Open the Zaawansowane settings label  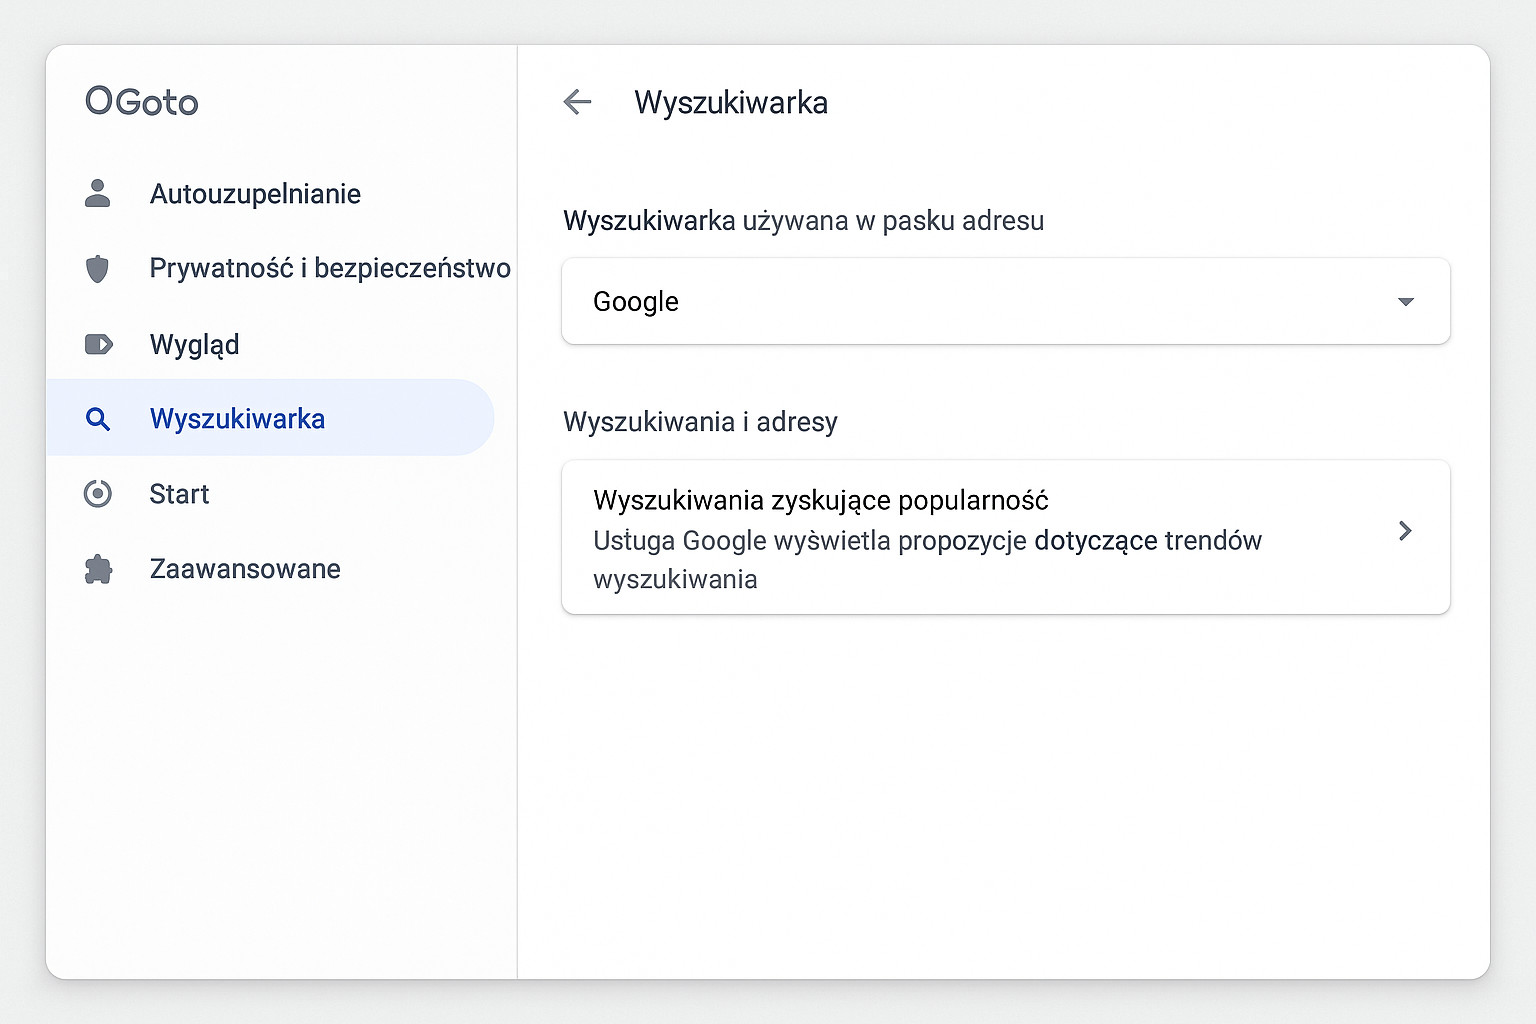coord(245,569)
